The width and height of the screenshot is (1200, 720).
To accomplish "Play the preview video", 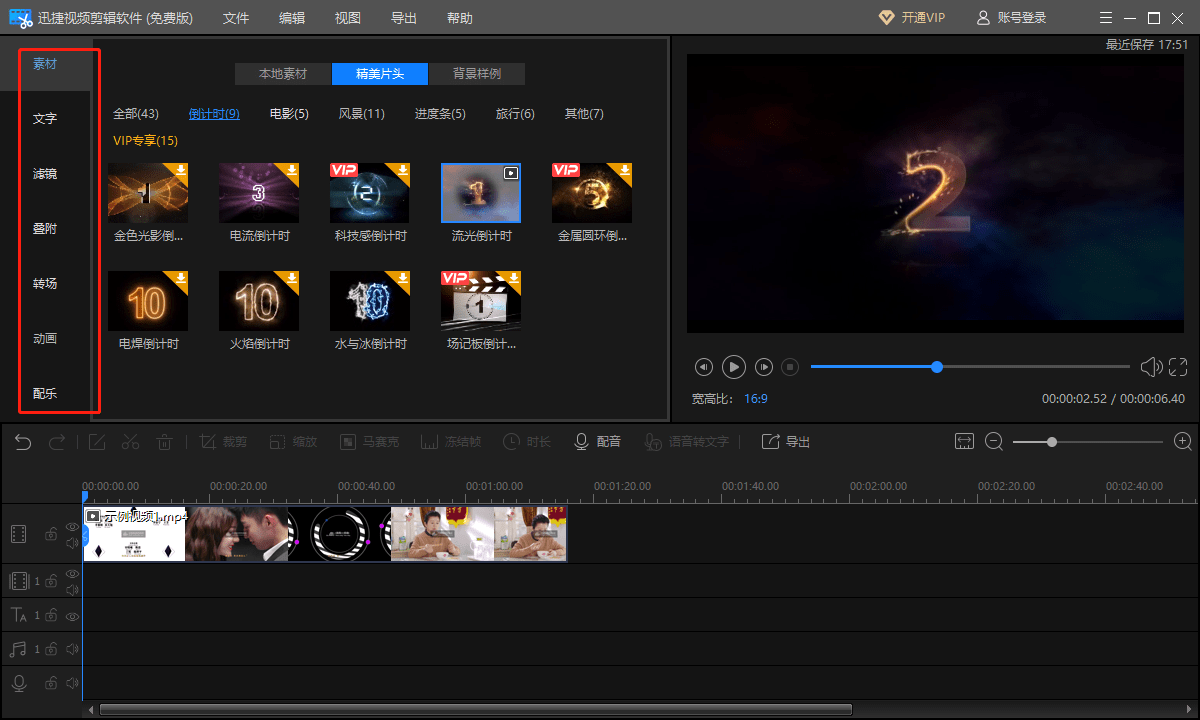I will point(734,367).
